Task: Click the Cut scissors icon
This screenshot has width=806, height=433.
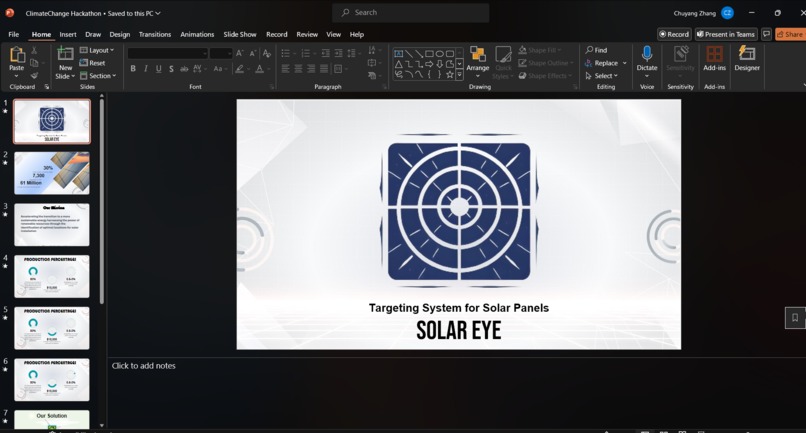Action: coord(34,50)
